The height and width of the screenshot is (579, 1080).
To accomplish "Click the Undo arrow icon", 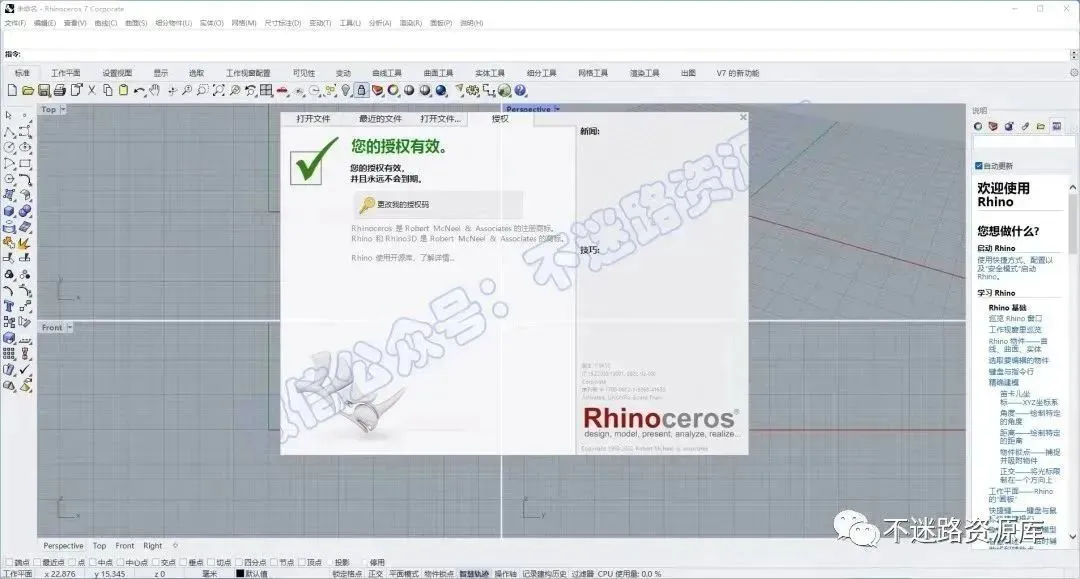I will pyautogui.click(x=139, y=90).
